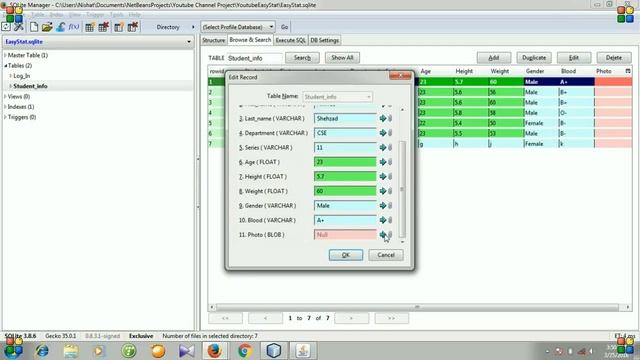Collapse the Tables (2) node
This screenshot has height=360, width=640.
point(5,65)
